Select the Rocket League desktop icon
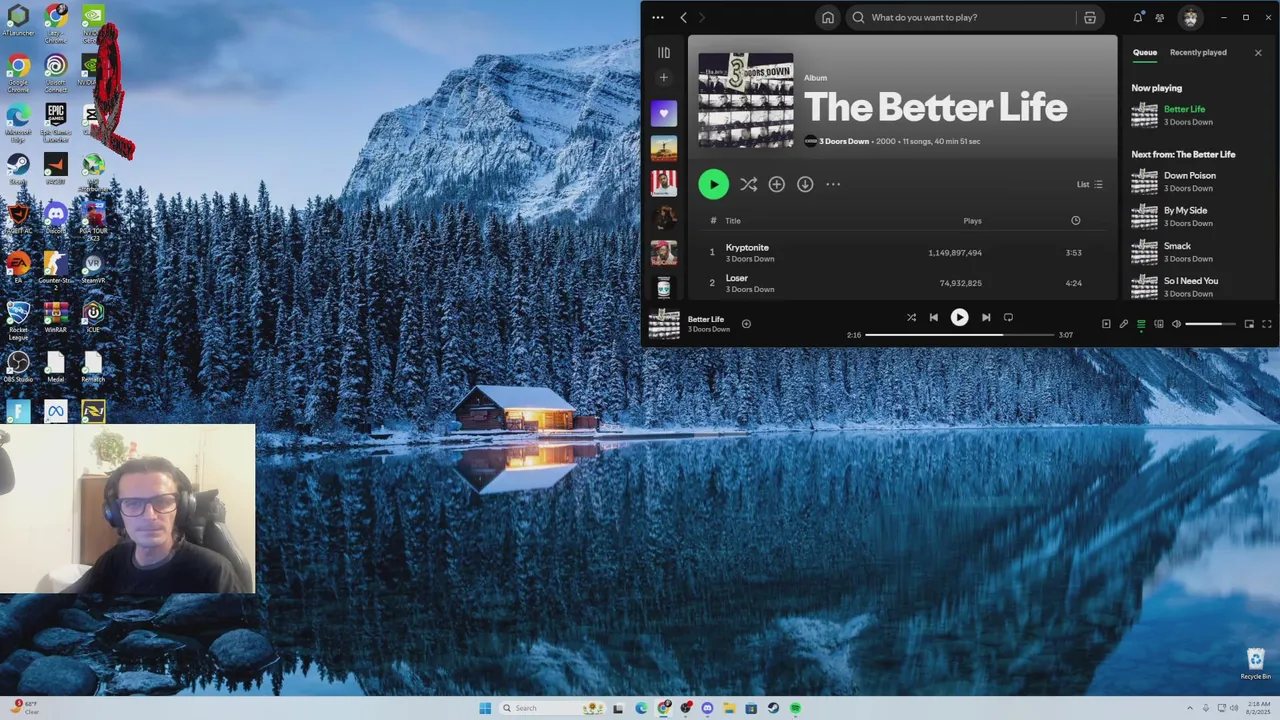1280x720 pixels. (x=18, y=321)
